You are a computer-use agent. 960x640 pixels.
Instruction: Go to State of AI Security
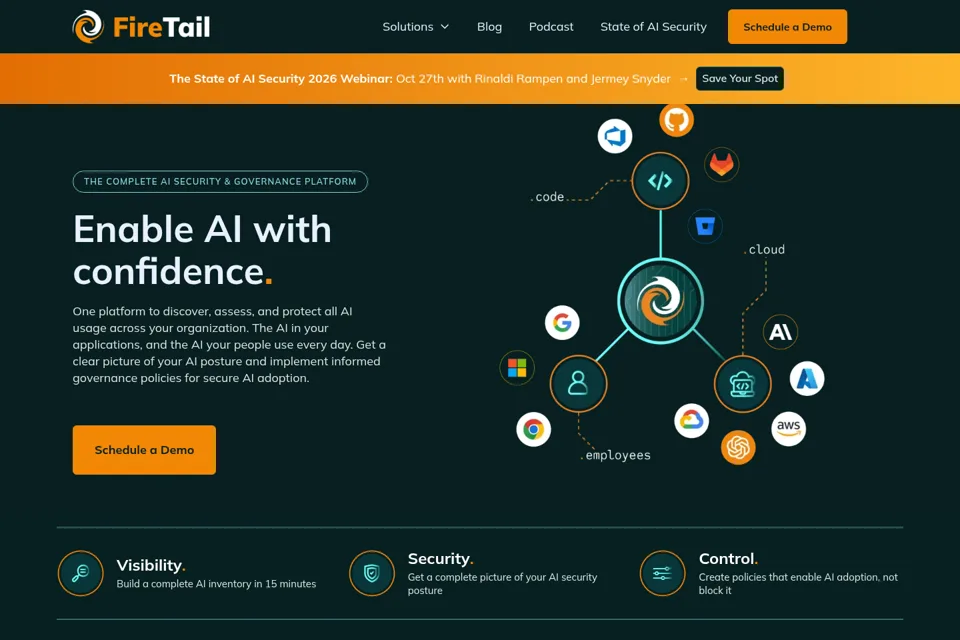click(653, 27)
